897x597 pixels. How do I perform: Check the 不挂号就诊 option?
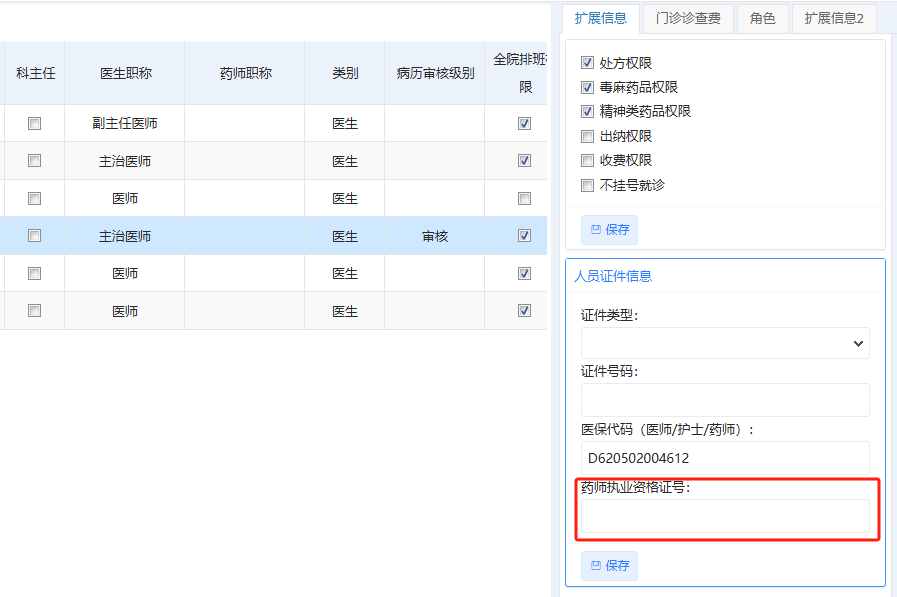[x=587, y=185]
